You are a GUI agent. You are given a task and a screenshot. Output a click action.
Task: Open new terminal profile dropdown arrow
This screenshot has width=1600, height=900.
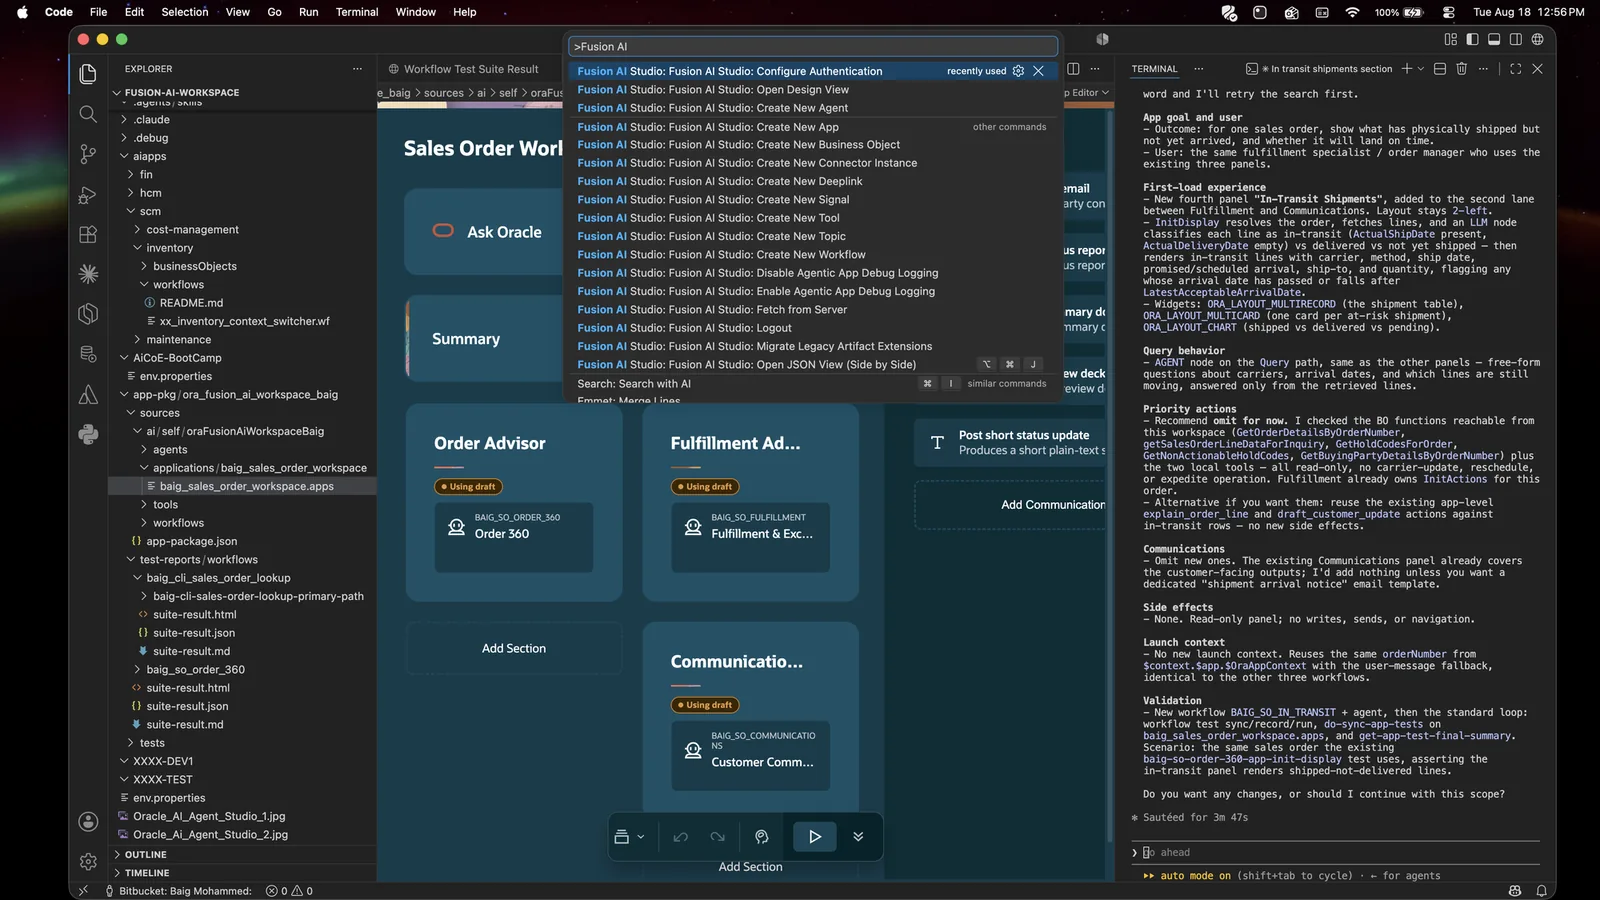(1421, 69)
